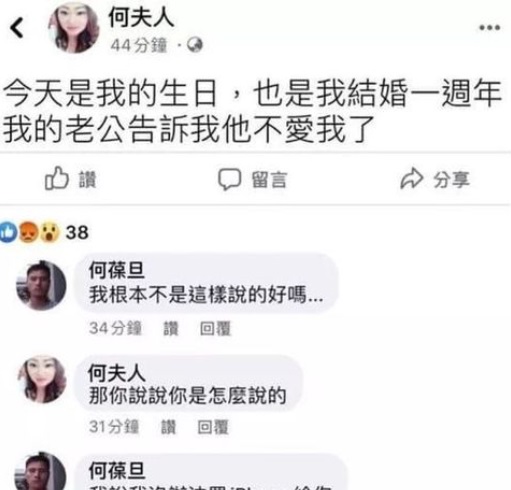This screenshot has width=511, height=490.
Task: Click the 何葆旦 name on first comment
Action: pos(117,270)
